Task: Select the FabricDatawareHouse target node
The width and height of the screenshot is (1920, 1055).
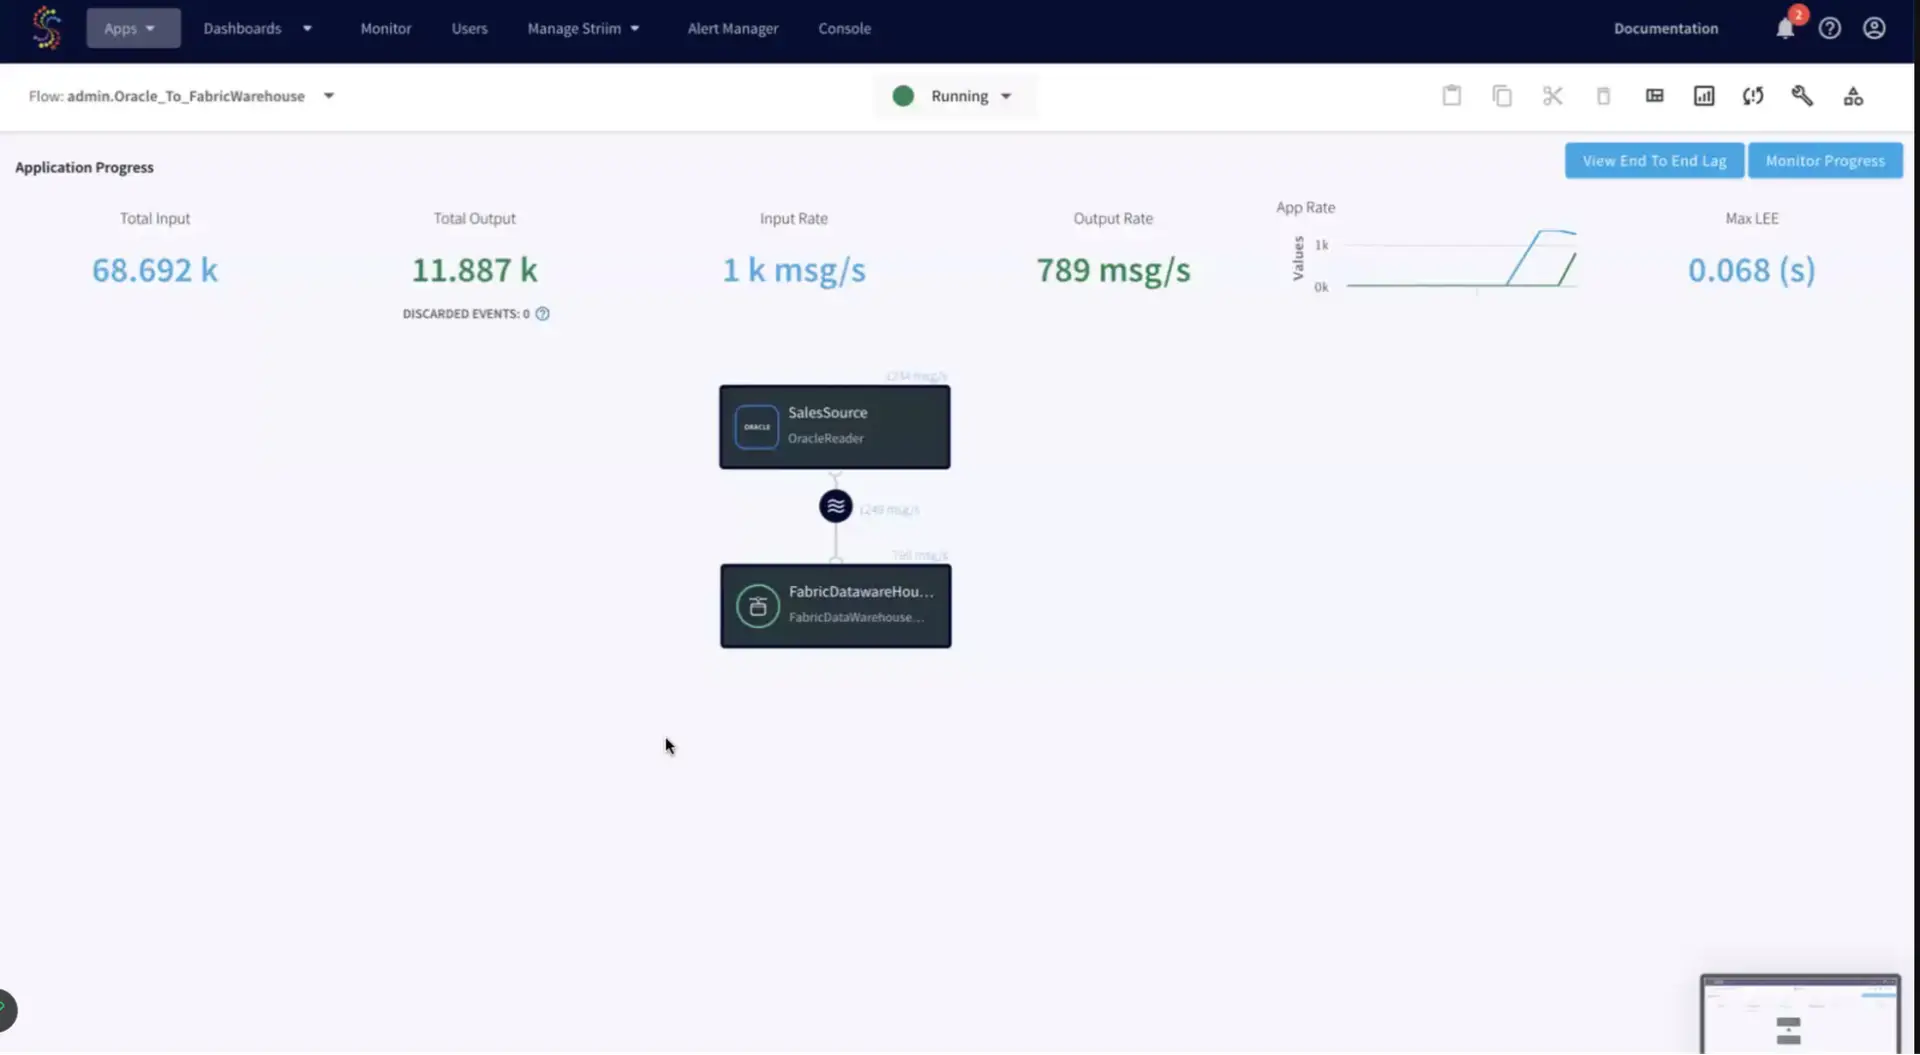Action: 836,606
